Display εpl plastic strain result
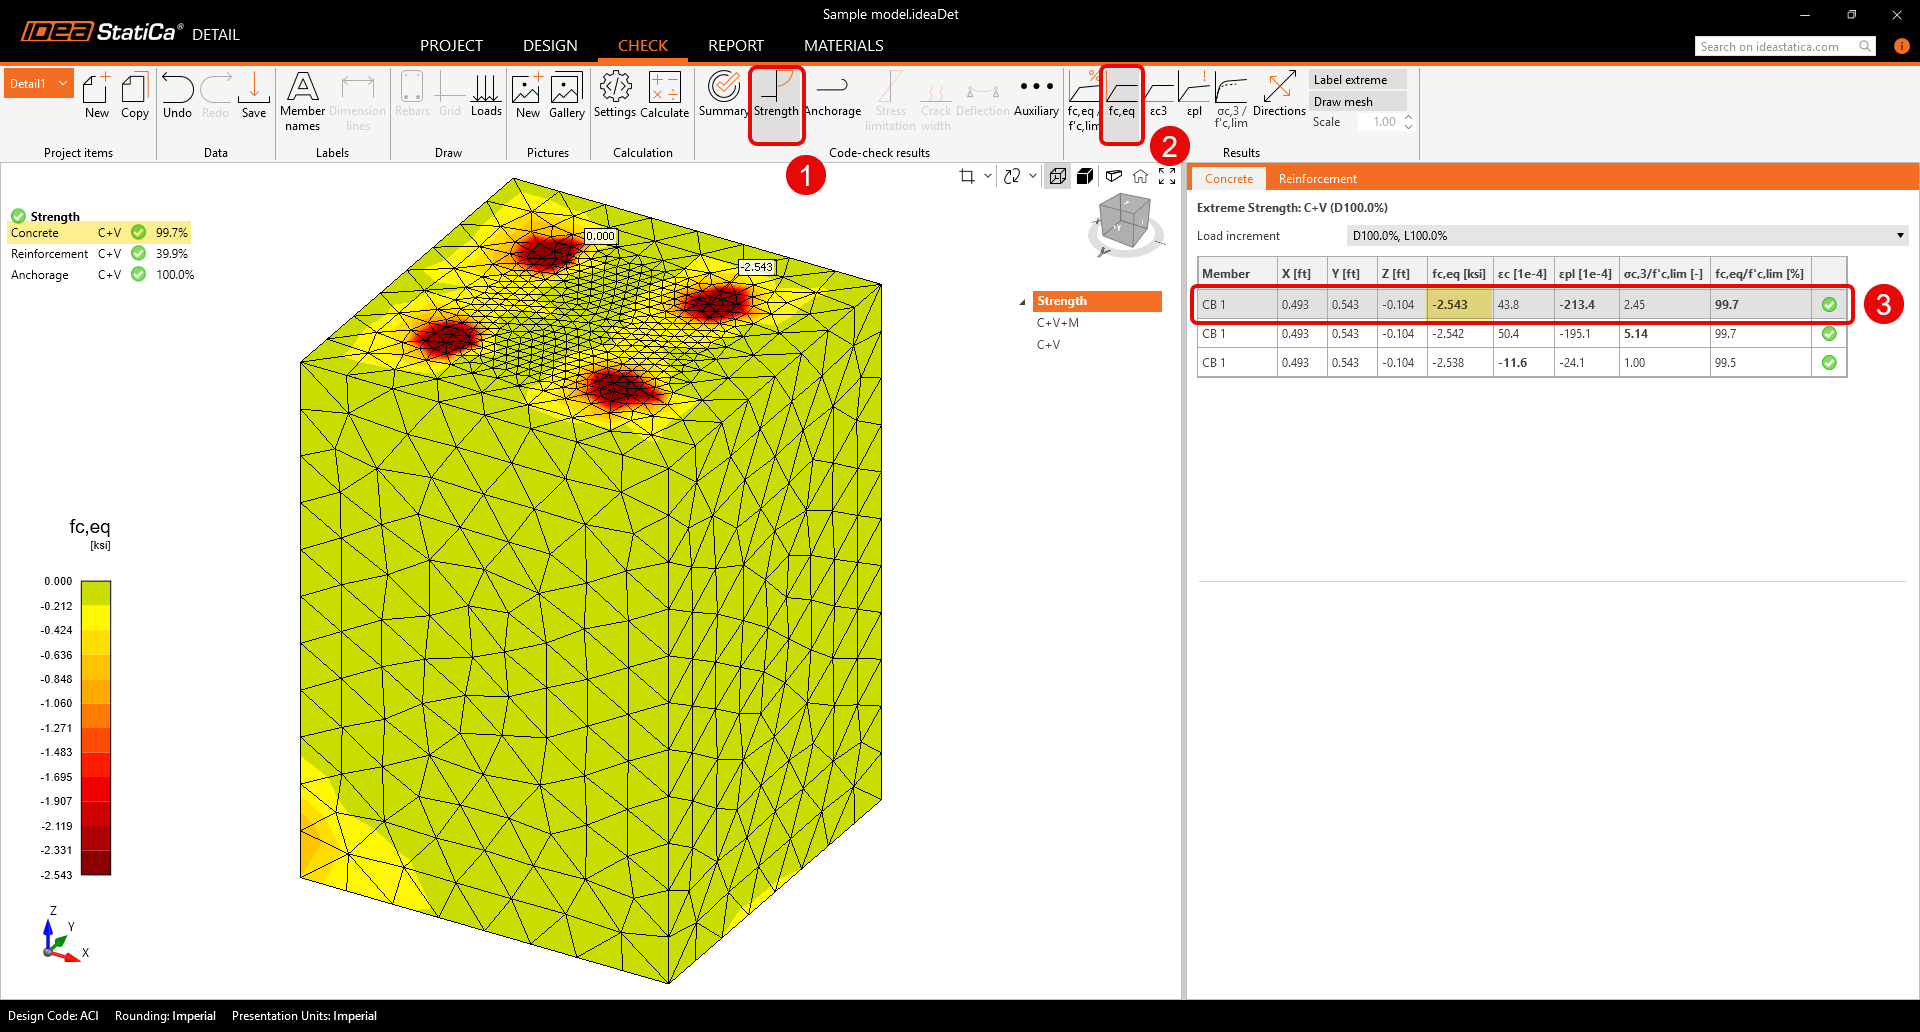1920x1032 pixels. click(1194, 95)
